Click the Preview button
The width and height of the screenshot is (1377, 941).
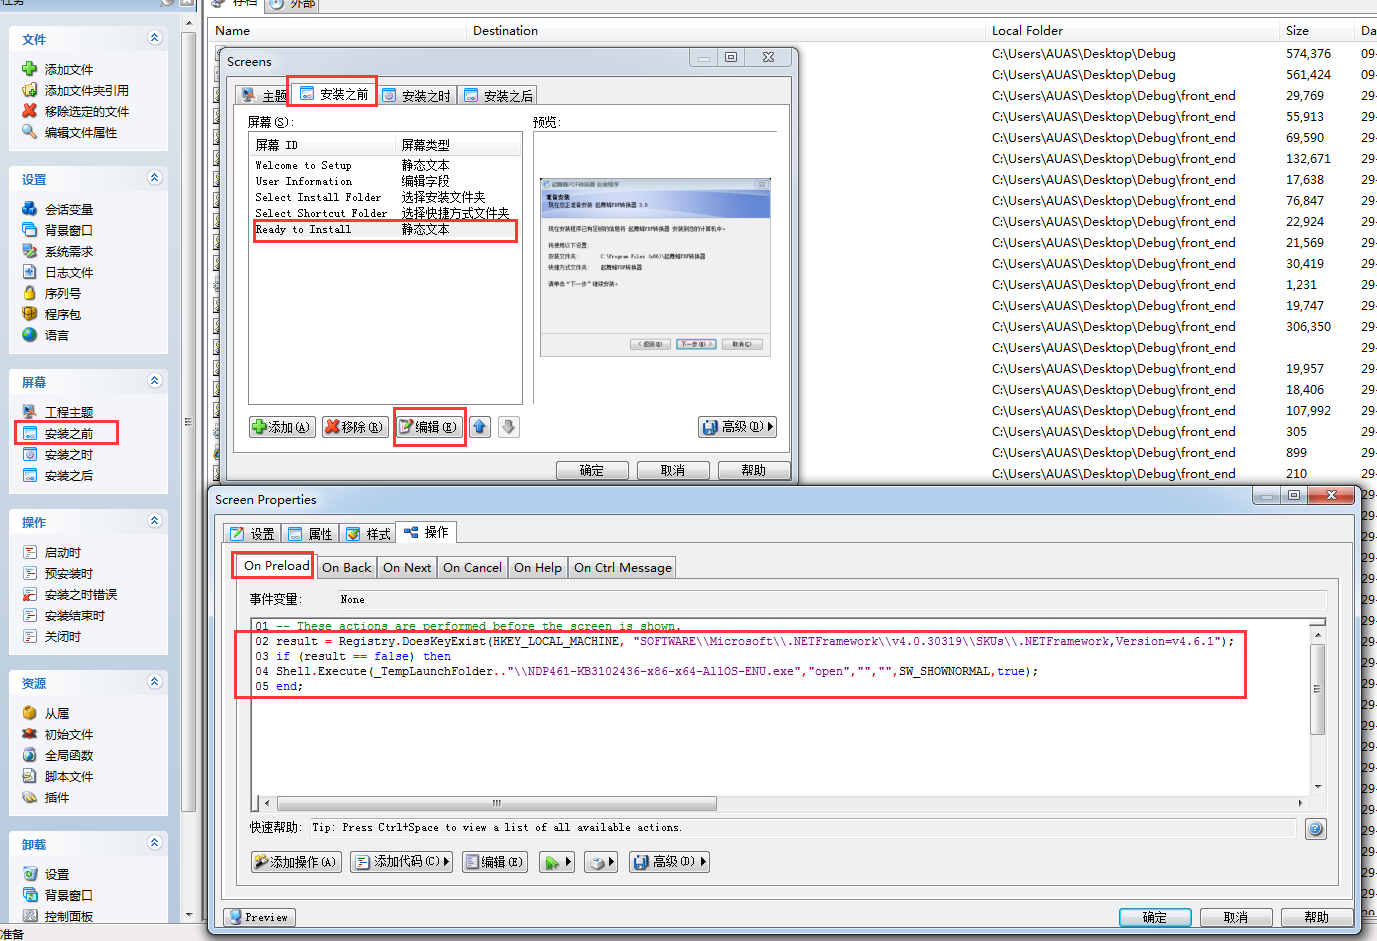point(258,917)
